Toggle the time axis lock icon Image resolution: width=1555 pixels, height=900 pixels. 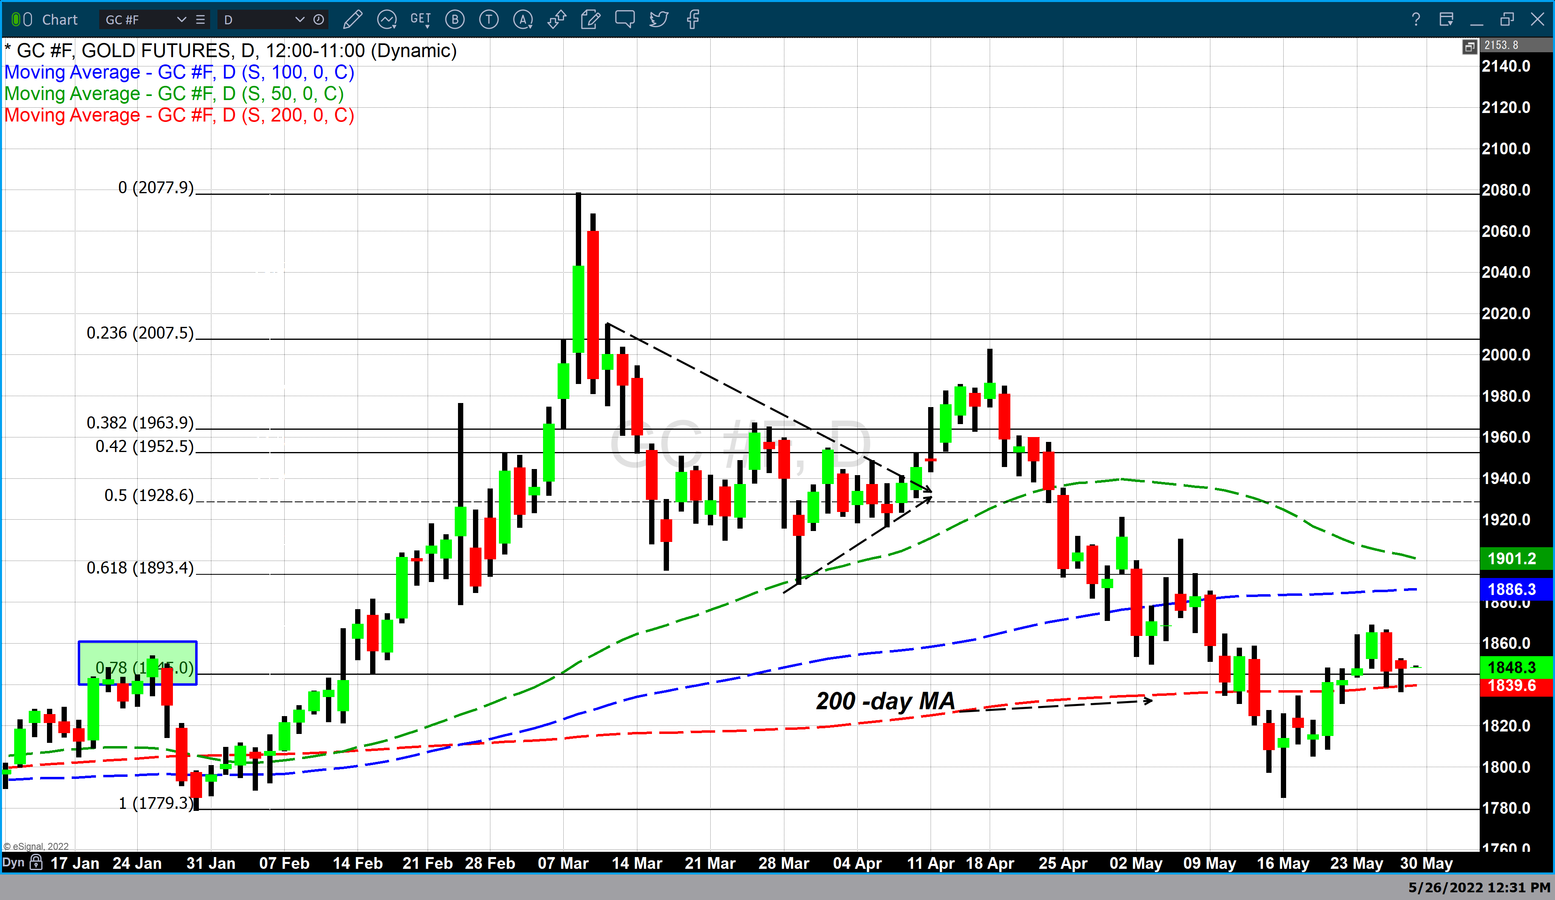coord(36,862)
